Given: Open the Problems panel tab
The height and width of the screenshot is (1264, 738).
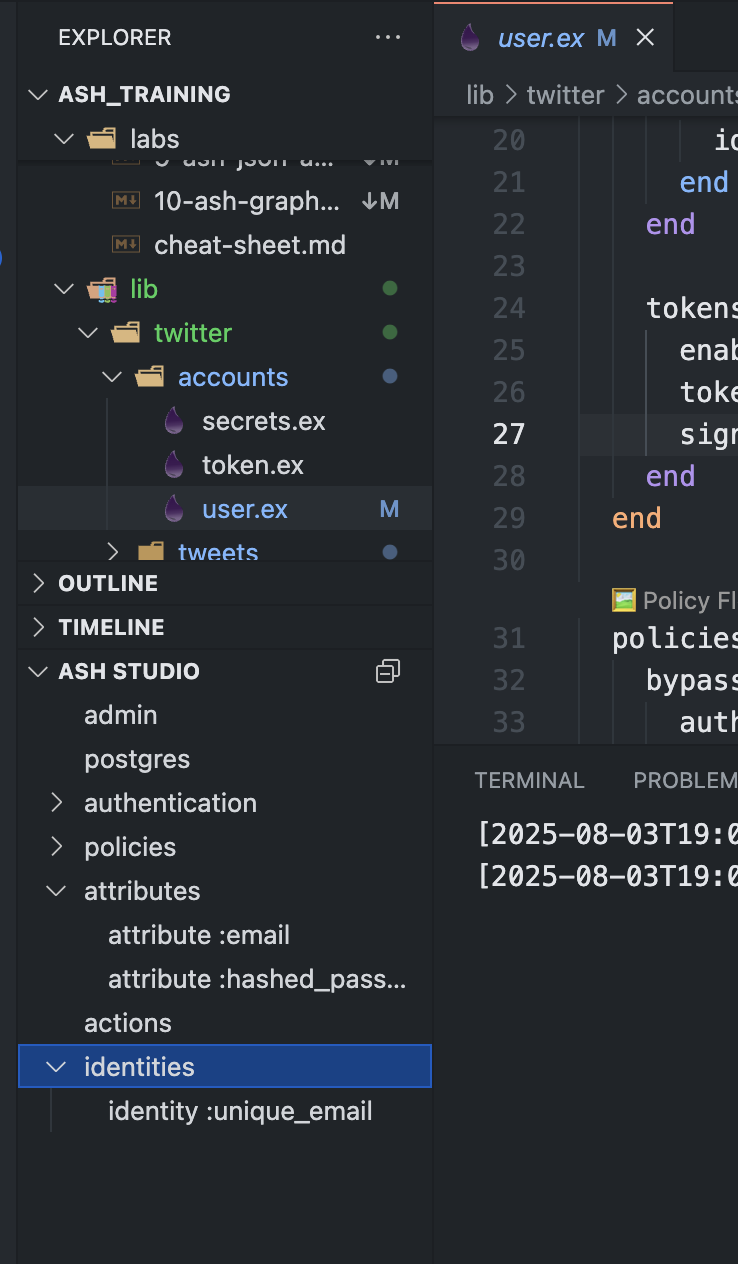Looking at the screenshot, I should (686, 780).
